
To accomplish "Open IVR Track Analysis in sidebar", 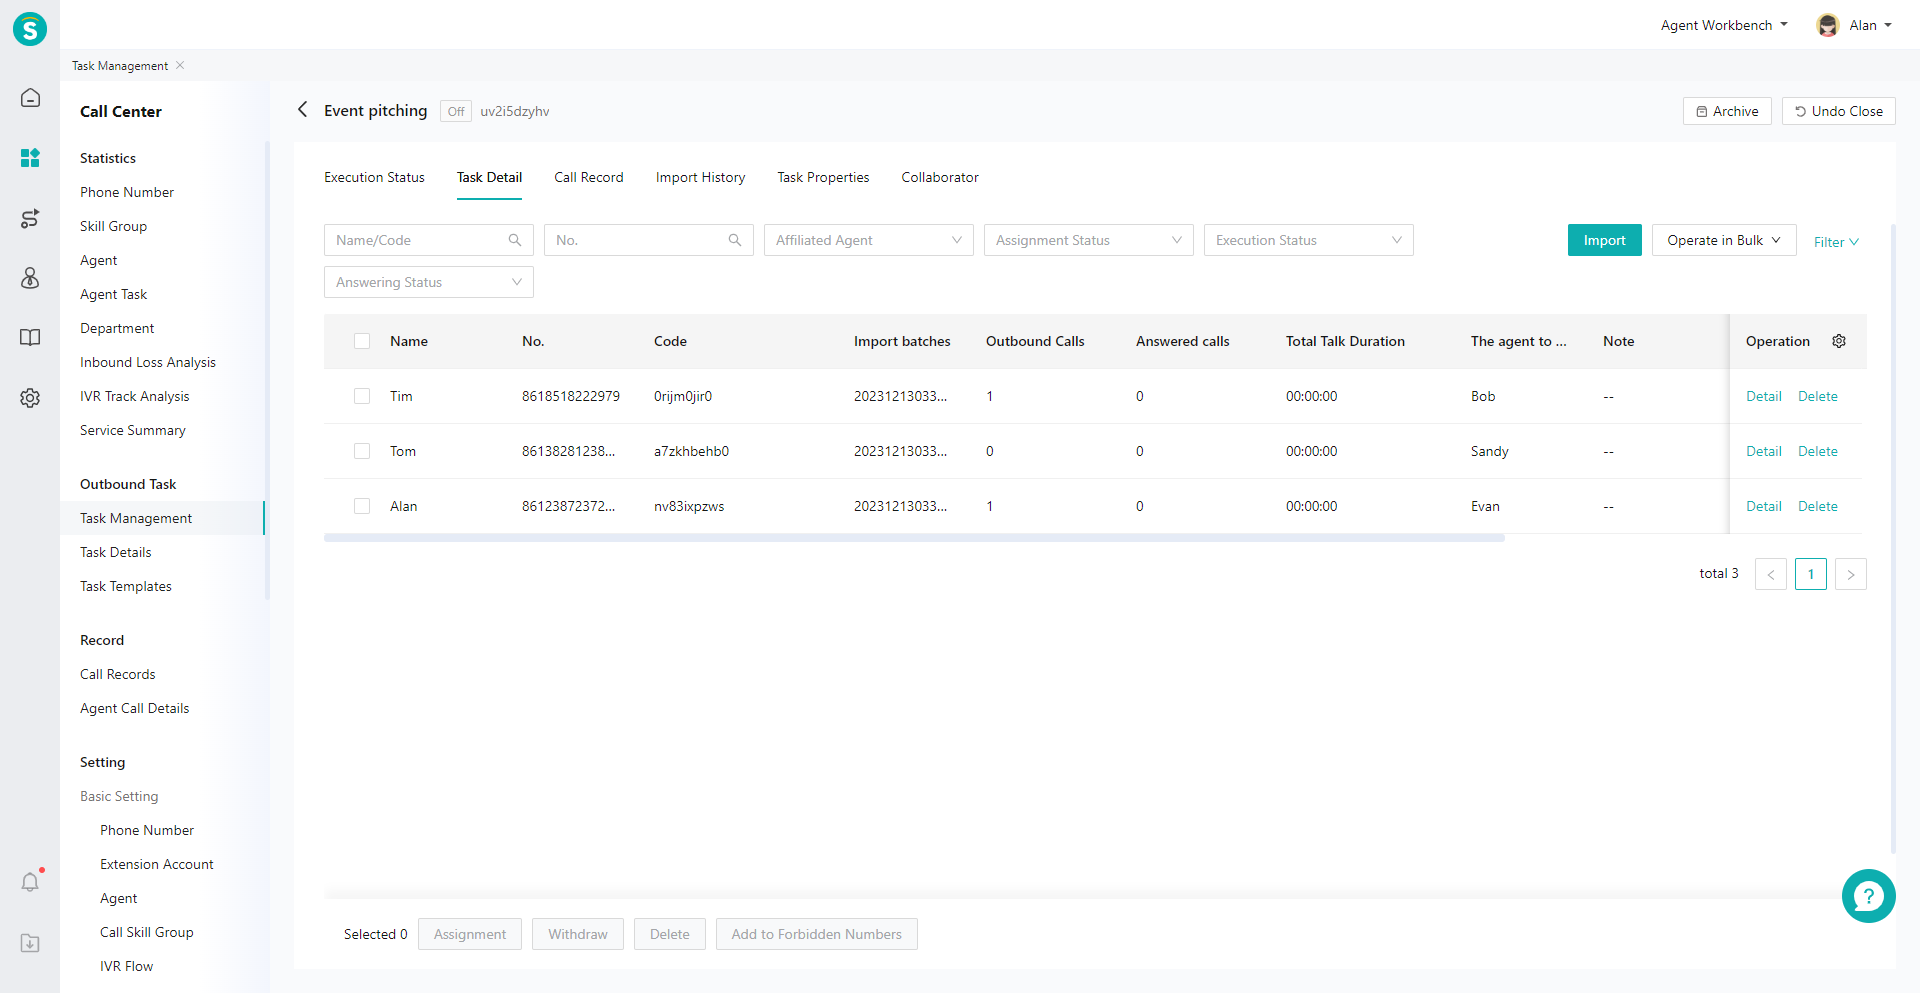I will tap(135, 396).
